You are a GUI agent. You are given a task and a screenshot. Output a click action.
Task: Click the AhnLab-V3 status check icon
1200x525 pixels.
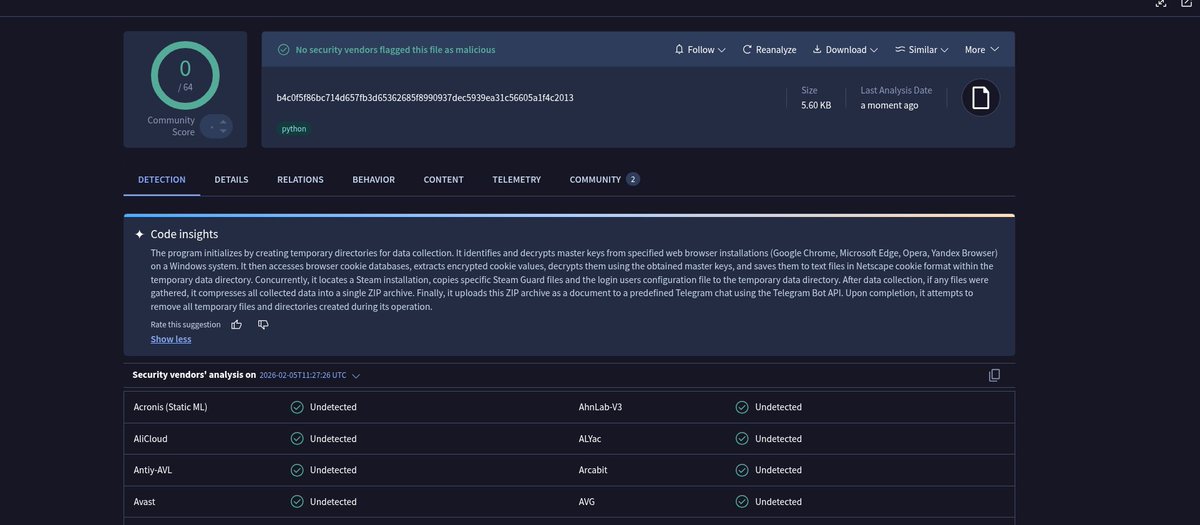pos(742,407)
